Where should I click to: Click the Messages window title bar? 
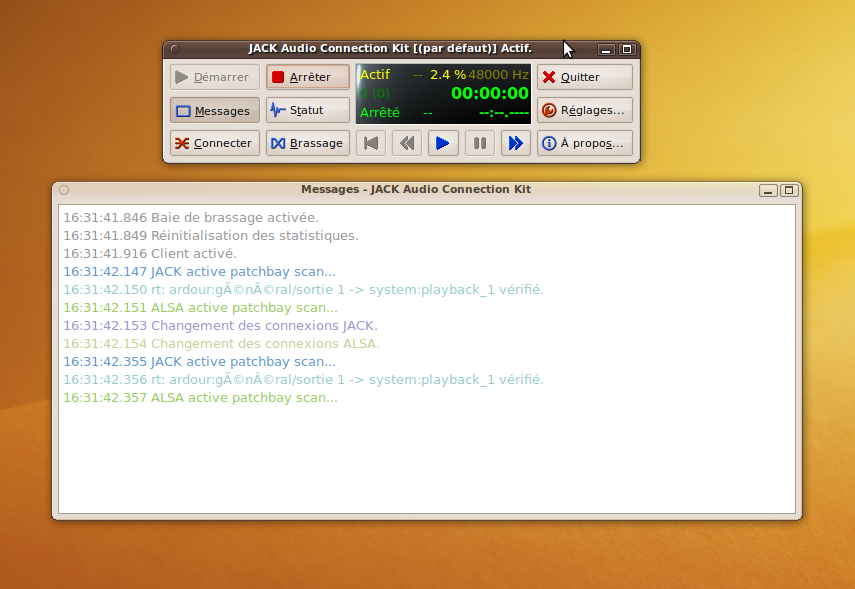416,190
